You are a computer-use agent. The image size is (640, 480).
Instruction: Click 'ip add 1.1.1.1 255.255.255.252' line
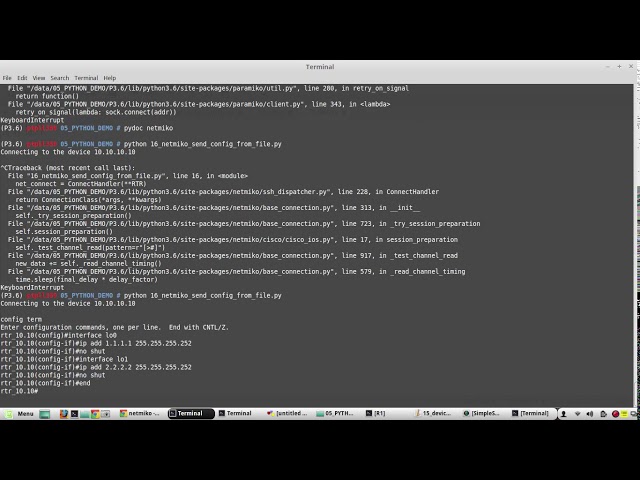(x=96, y=343)
